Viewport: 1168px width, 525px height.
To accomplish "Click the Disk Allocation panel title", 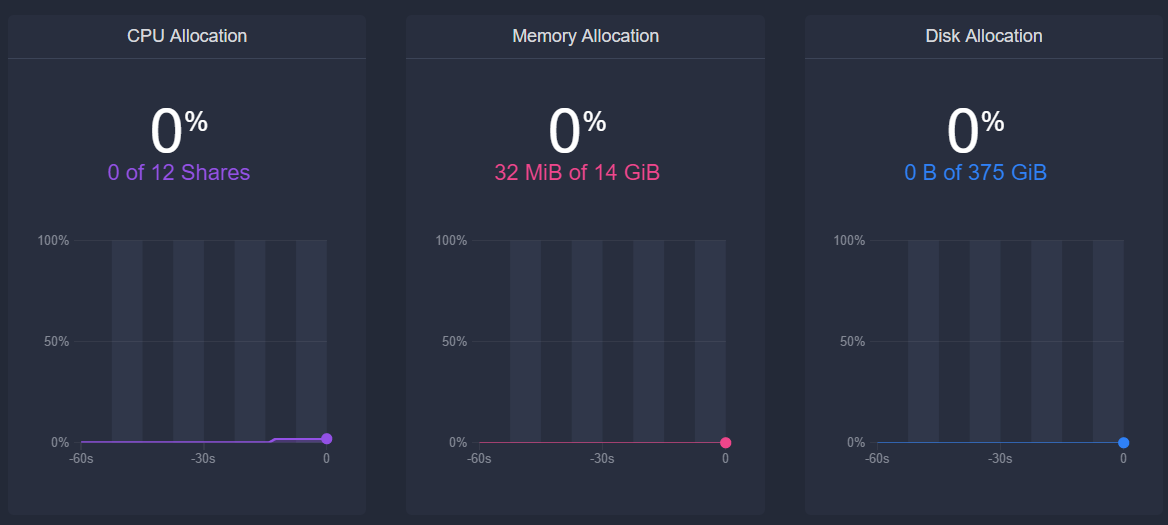I will tap(984, 36).
